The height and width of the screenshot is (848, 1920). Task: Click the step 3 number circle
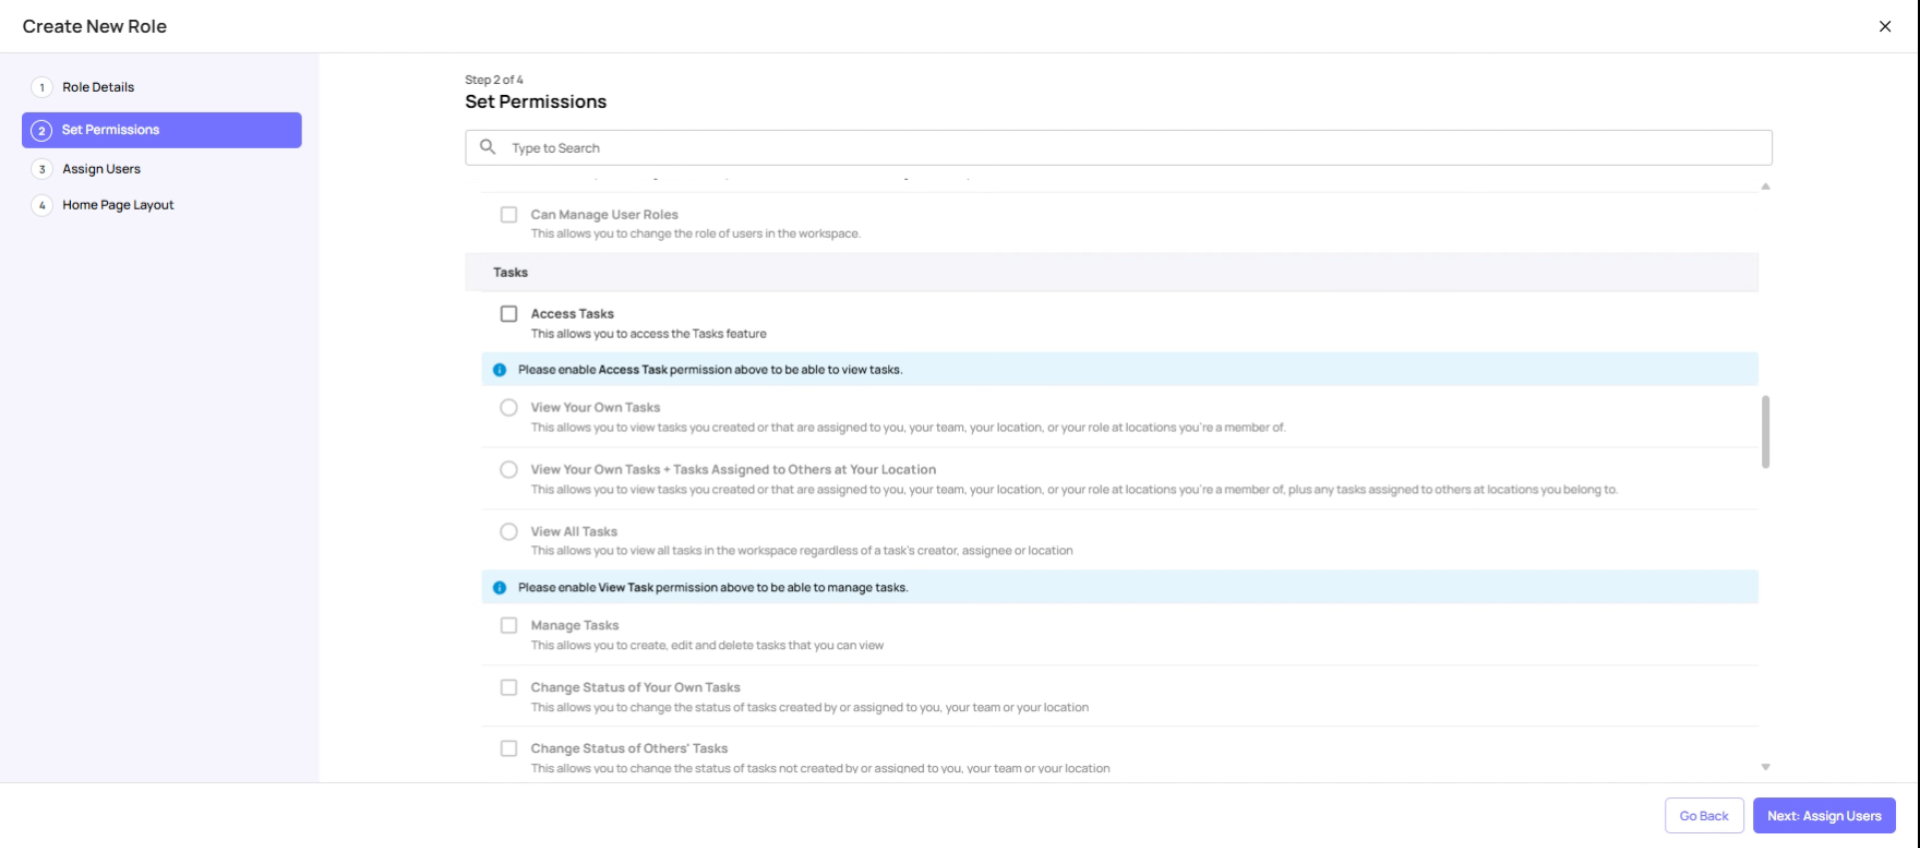(x=42, y=169)
